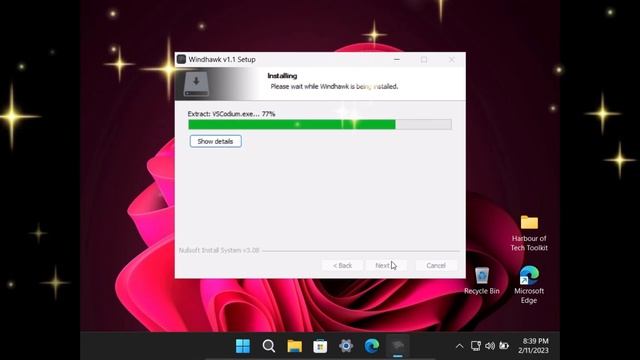Click the battery icon in the system tray
The height and width of the screenshot is (360, 640).
(x=504, y=346)
